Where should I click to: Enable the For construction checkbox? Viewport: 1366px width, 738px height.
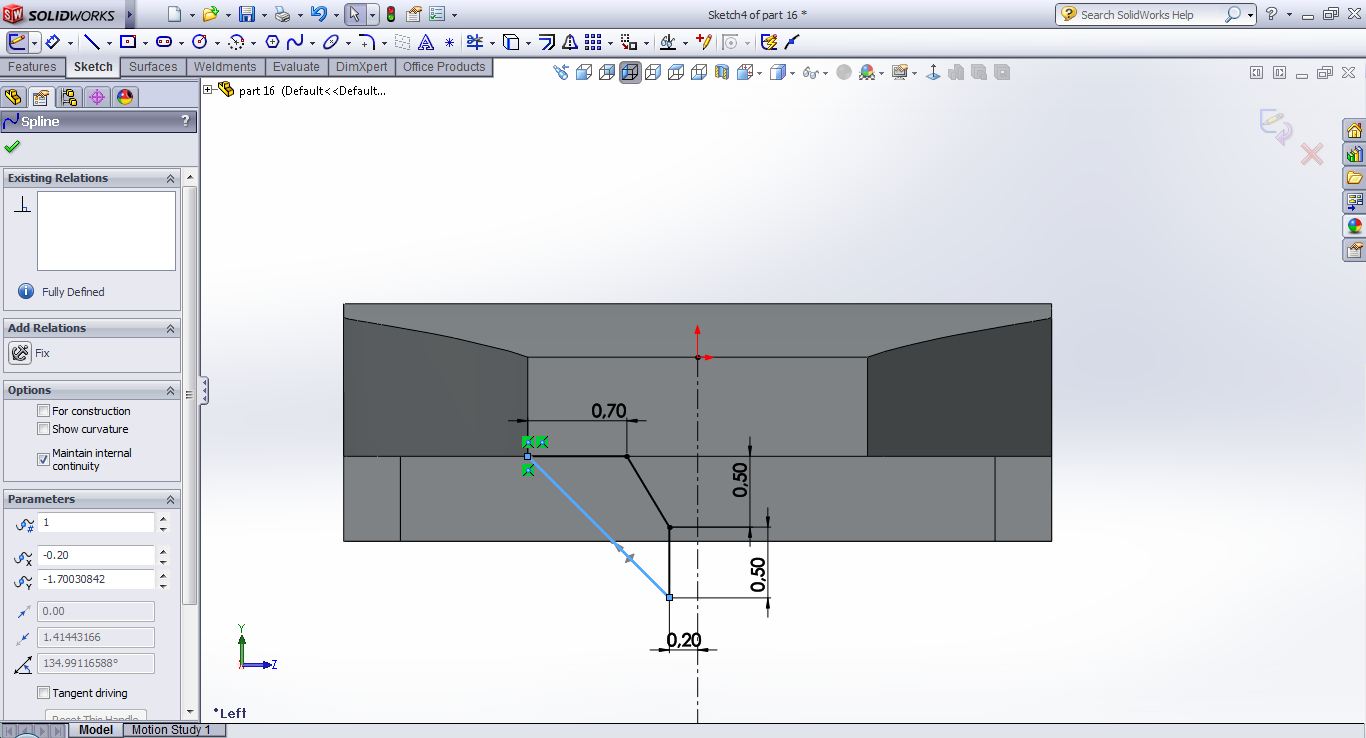coord(43,411)
